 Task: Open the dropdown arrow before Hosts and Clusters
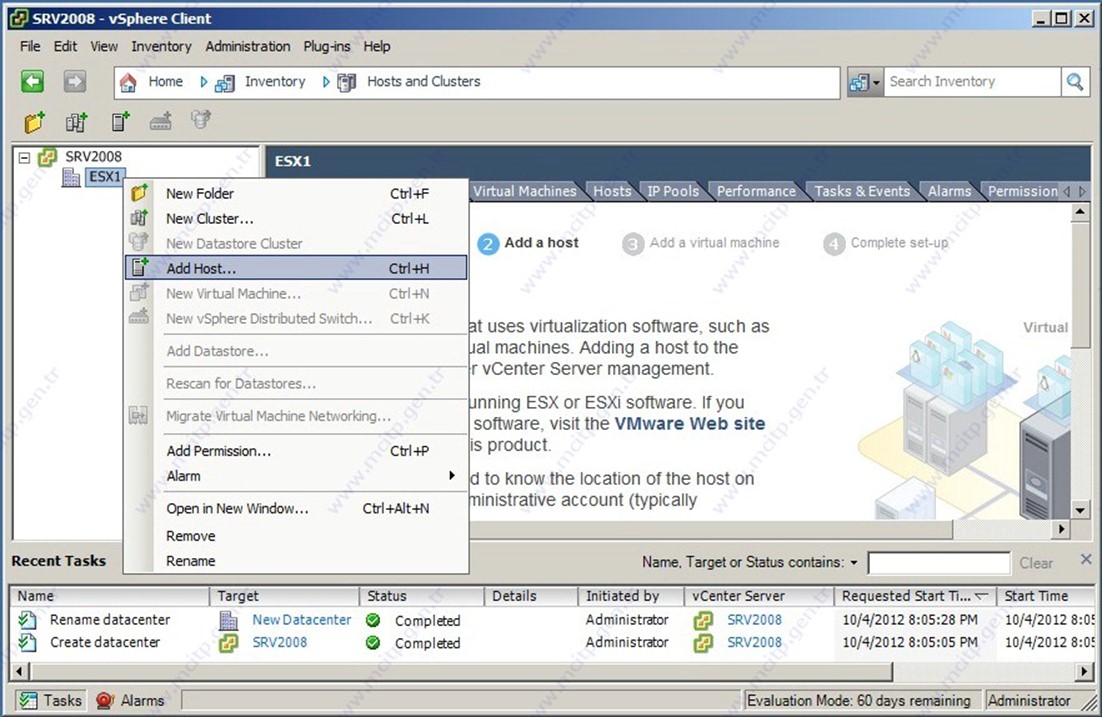coord(326,82)
